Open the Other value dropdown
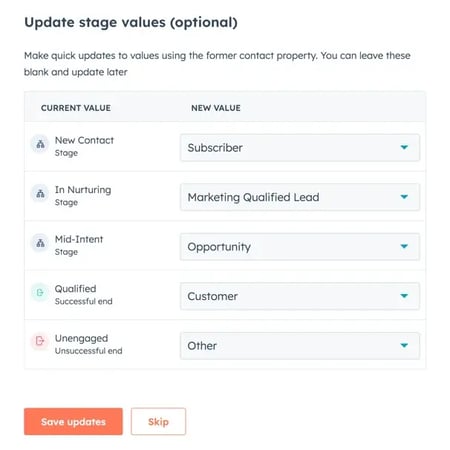The height and width of the screenshot is (450, 450). coord(300,346)
